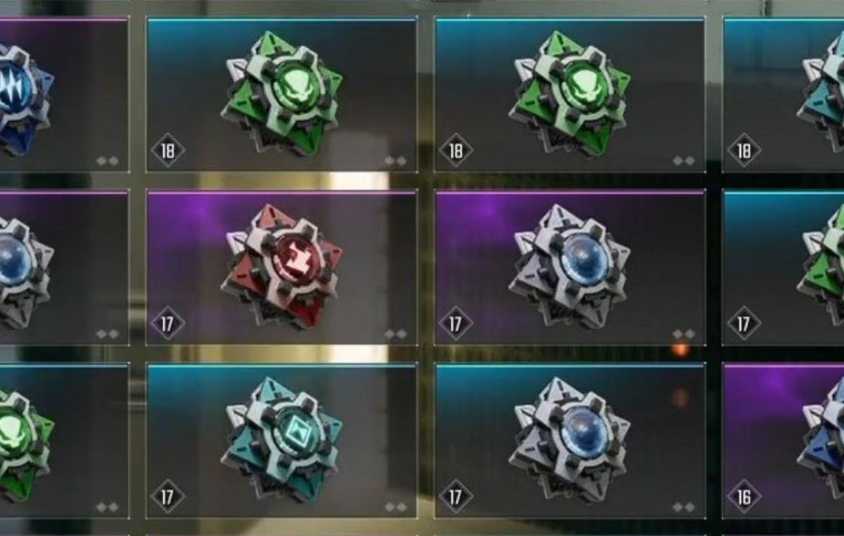844x536 pixels.
Task: Click level 17 badge on teal-background blue orb card
Action: [456, 497]
